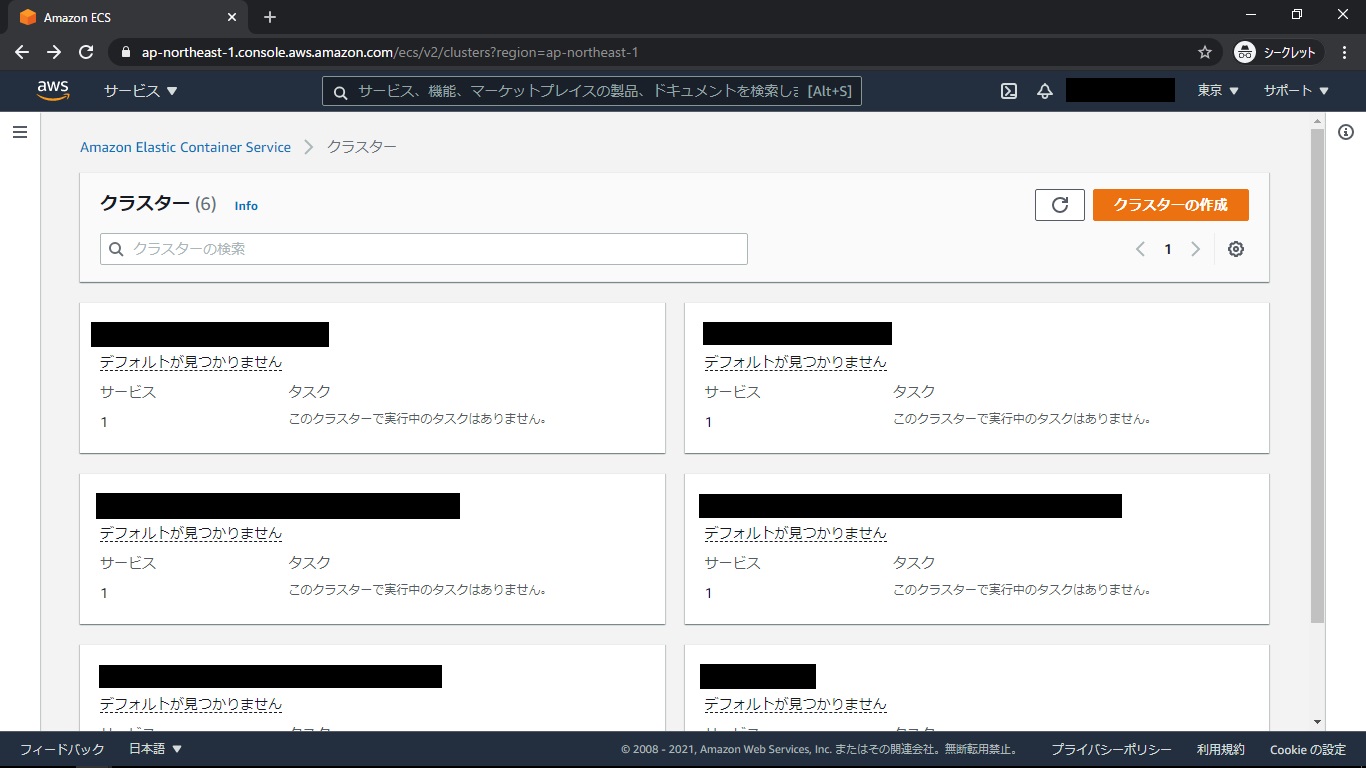Reload the browser page
1366x768 pixels.
click(x=86, y=52)
